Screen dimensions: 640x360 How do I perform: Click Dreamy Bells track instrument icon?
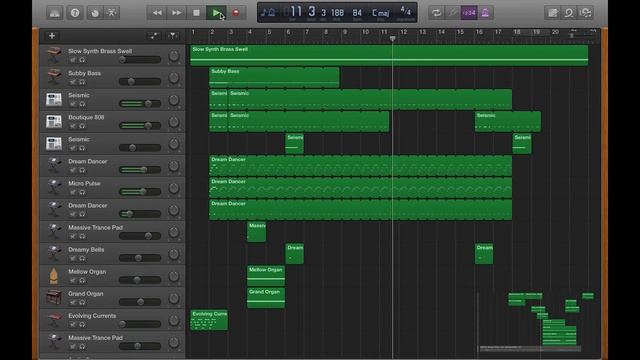[54, 253]
